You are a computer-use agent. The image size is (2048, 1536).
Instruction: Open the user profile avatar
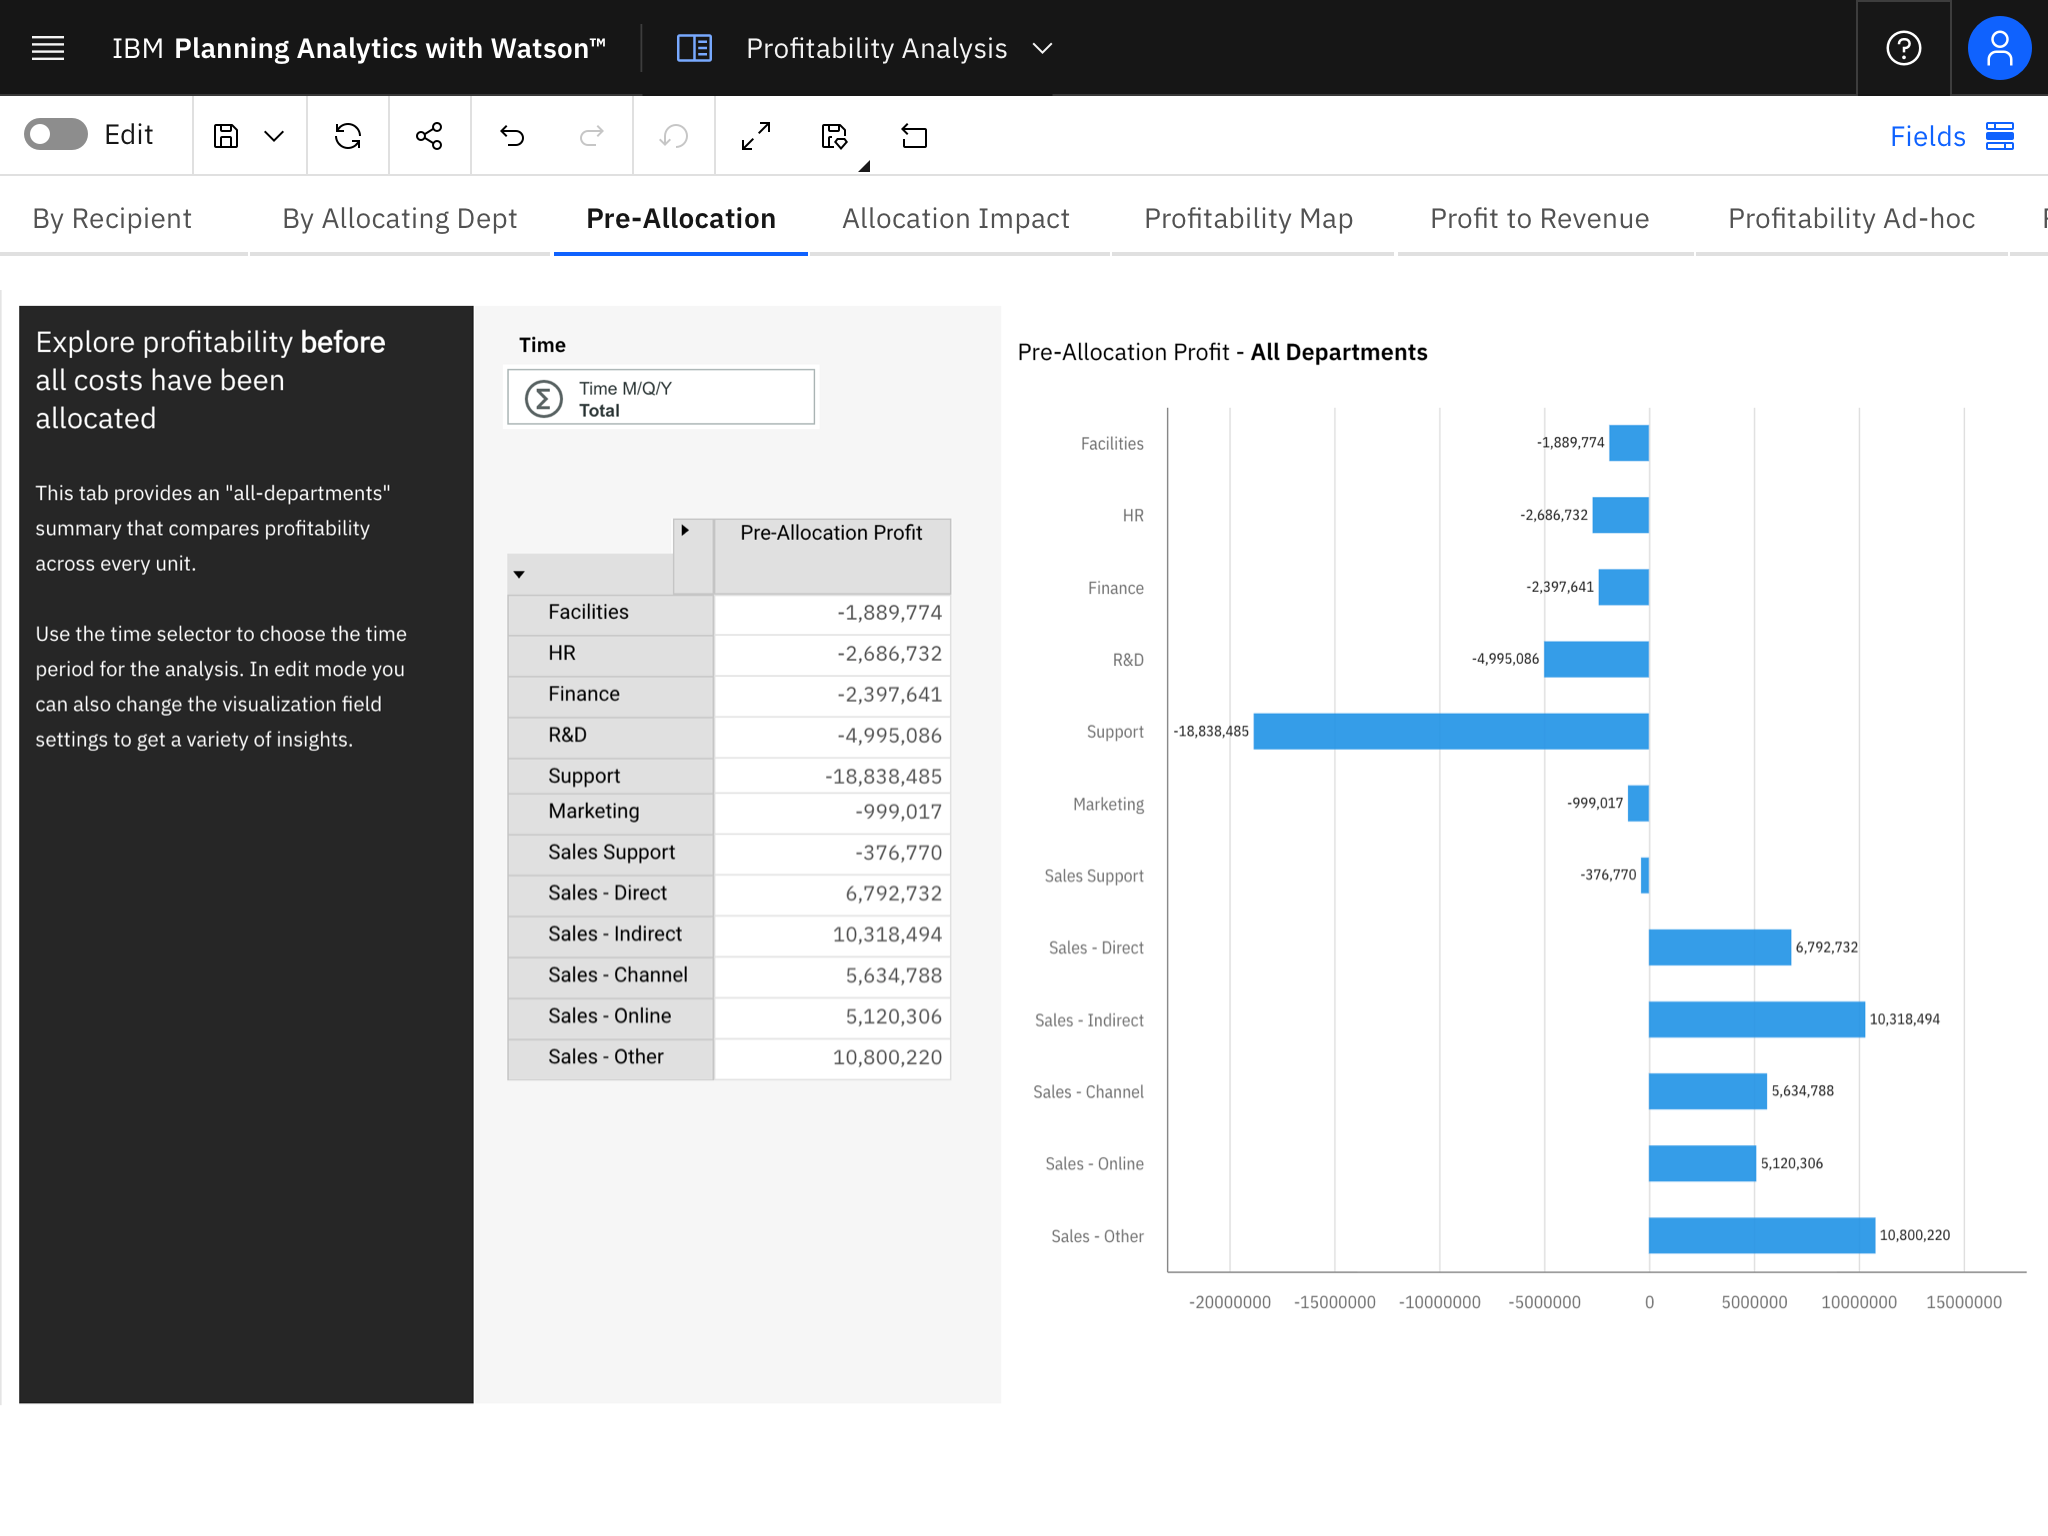(x=1999, y=48)
